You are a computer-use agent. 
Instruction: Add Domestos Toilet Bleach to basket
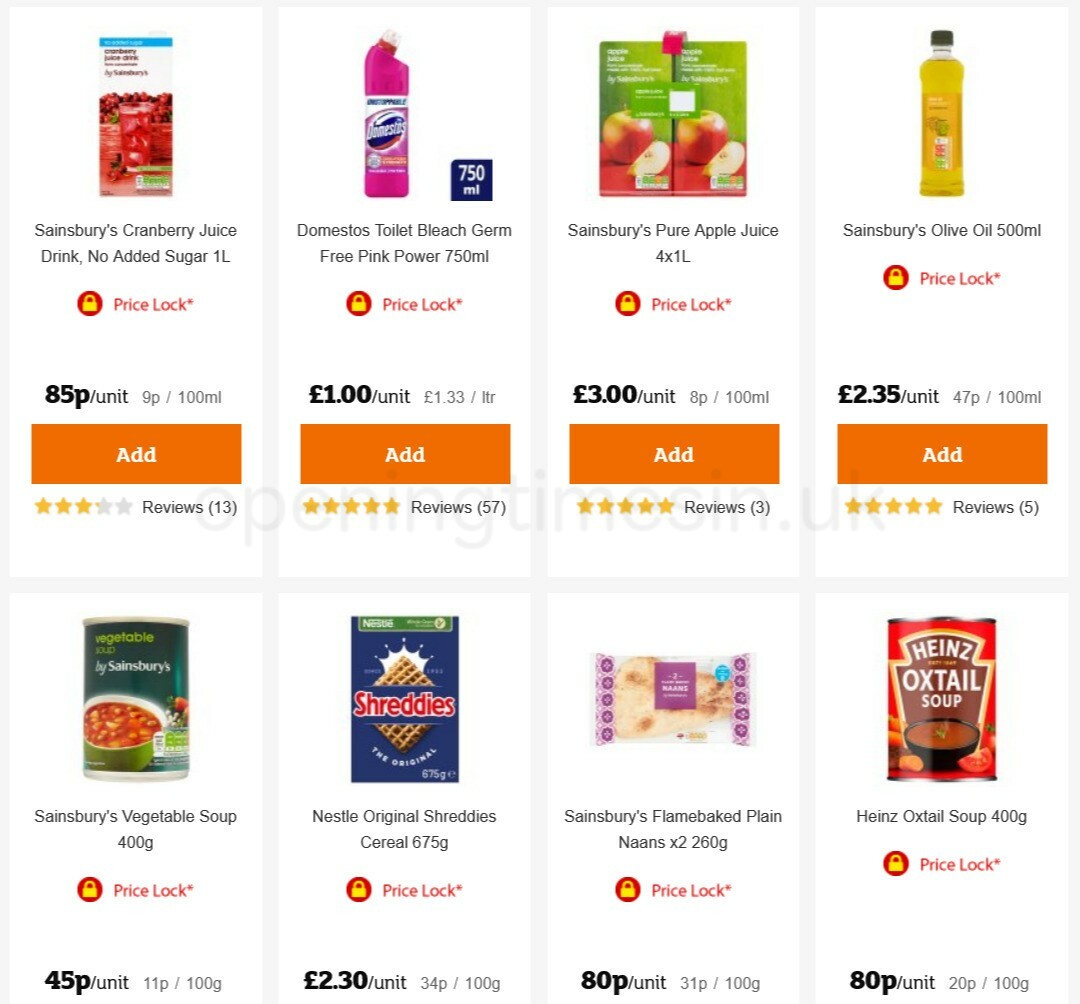coord(405,454)
